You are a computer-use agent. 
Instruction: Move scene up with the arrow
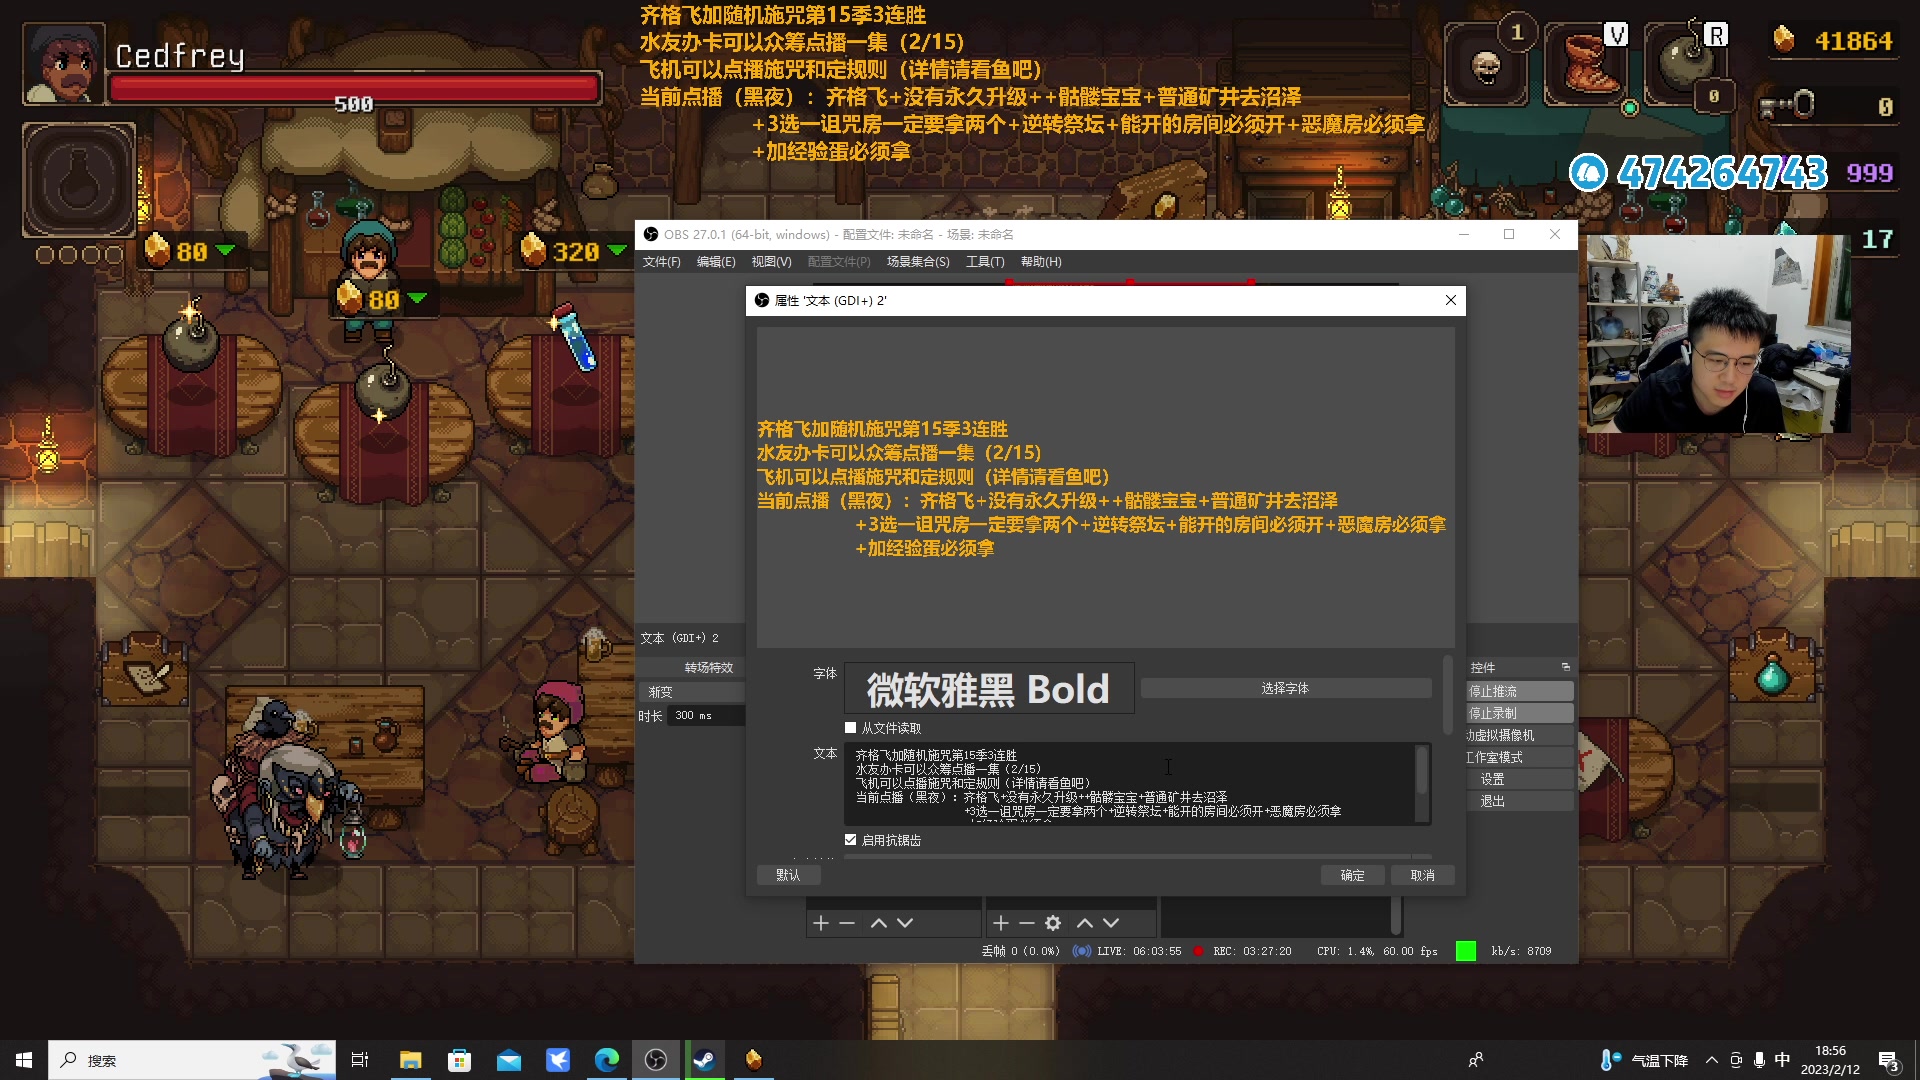coord(879,923)
